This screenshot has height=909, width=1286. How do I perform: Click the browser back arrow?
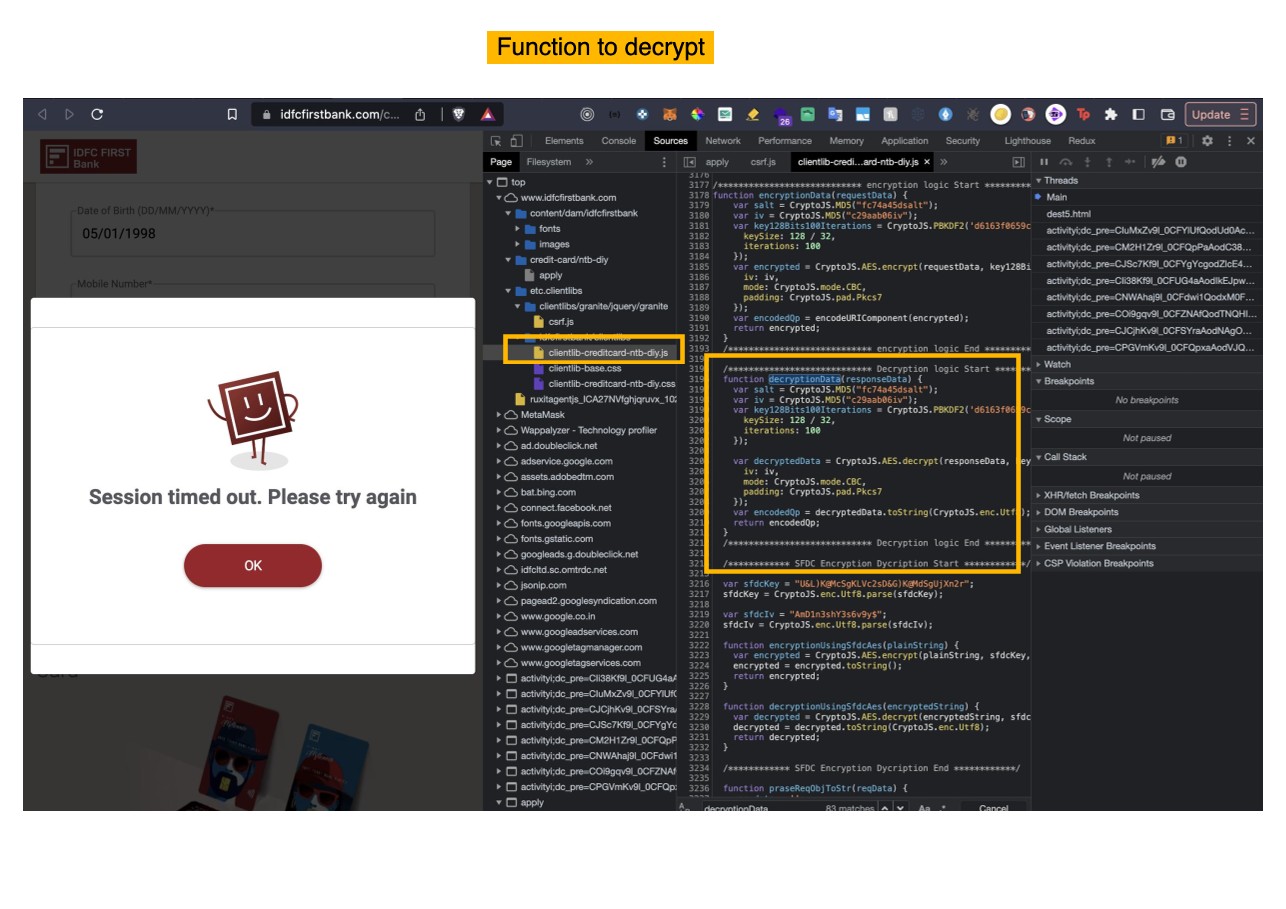42,114
